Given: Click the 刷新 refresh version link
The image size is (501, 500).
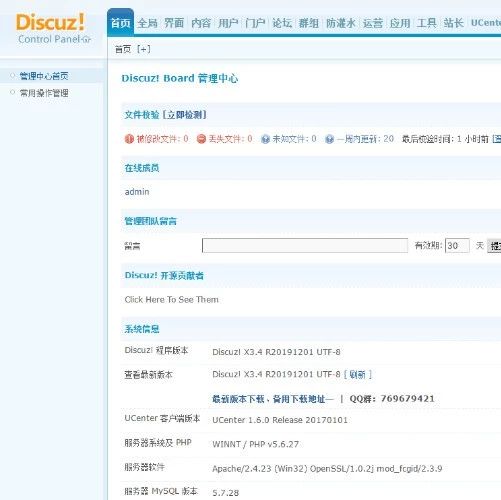Looking at the screenshot, I should (x=358, y=375).
